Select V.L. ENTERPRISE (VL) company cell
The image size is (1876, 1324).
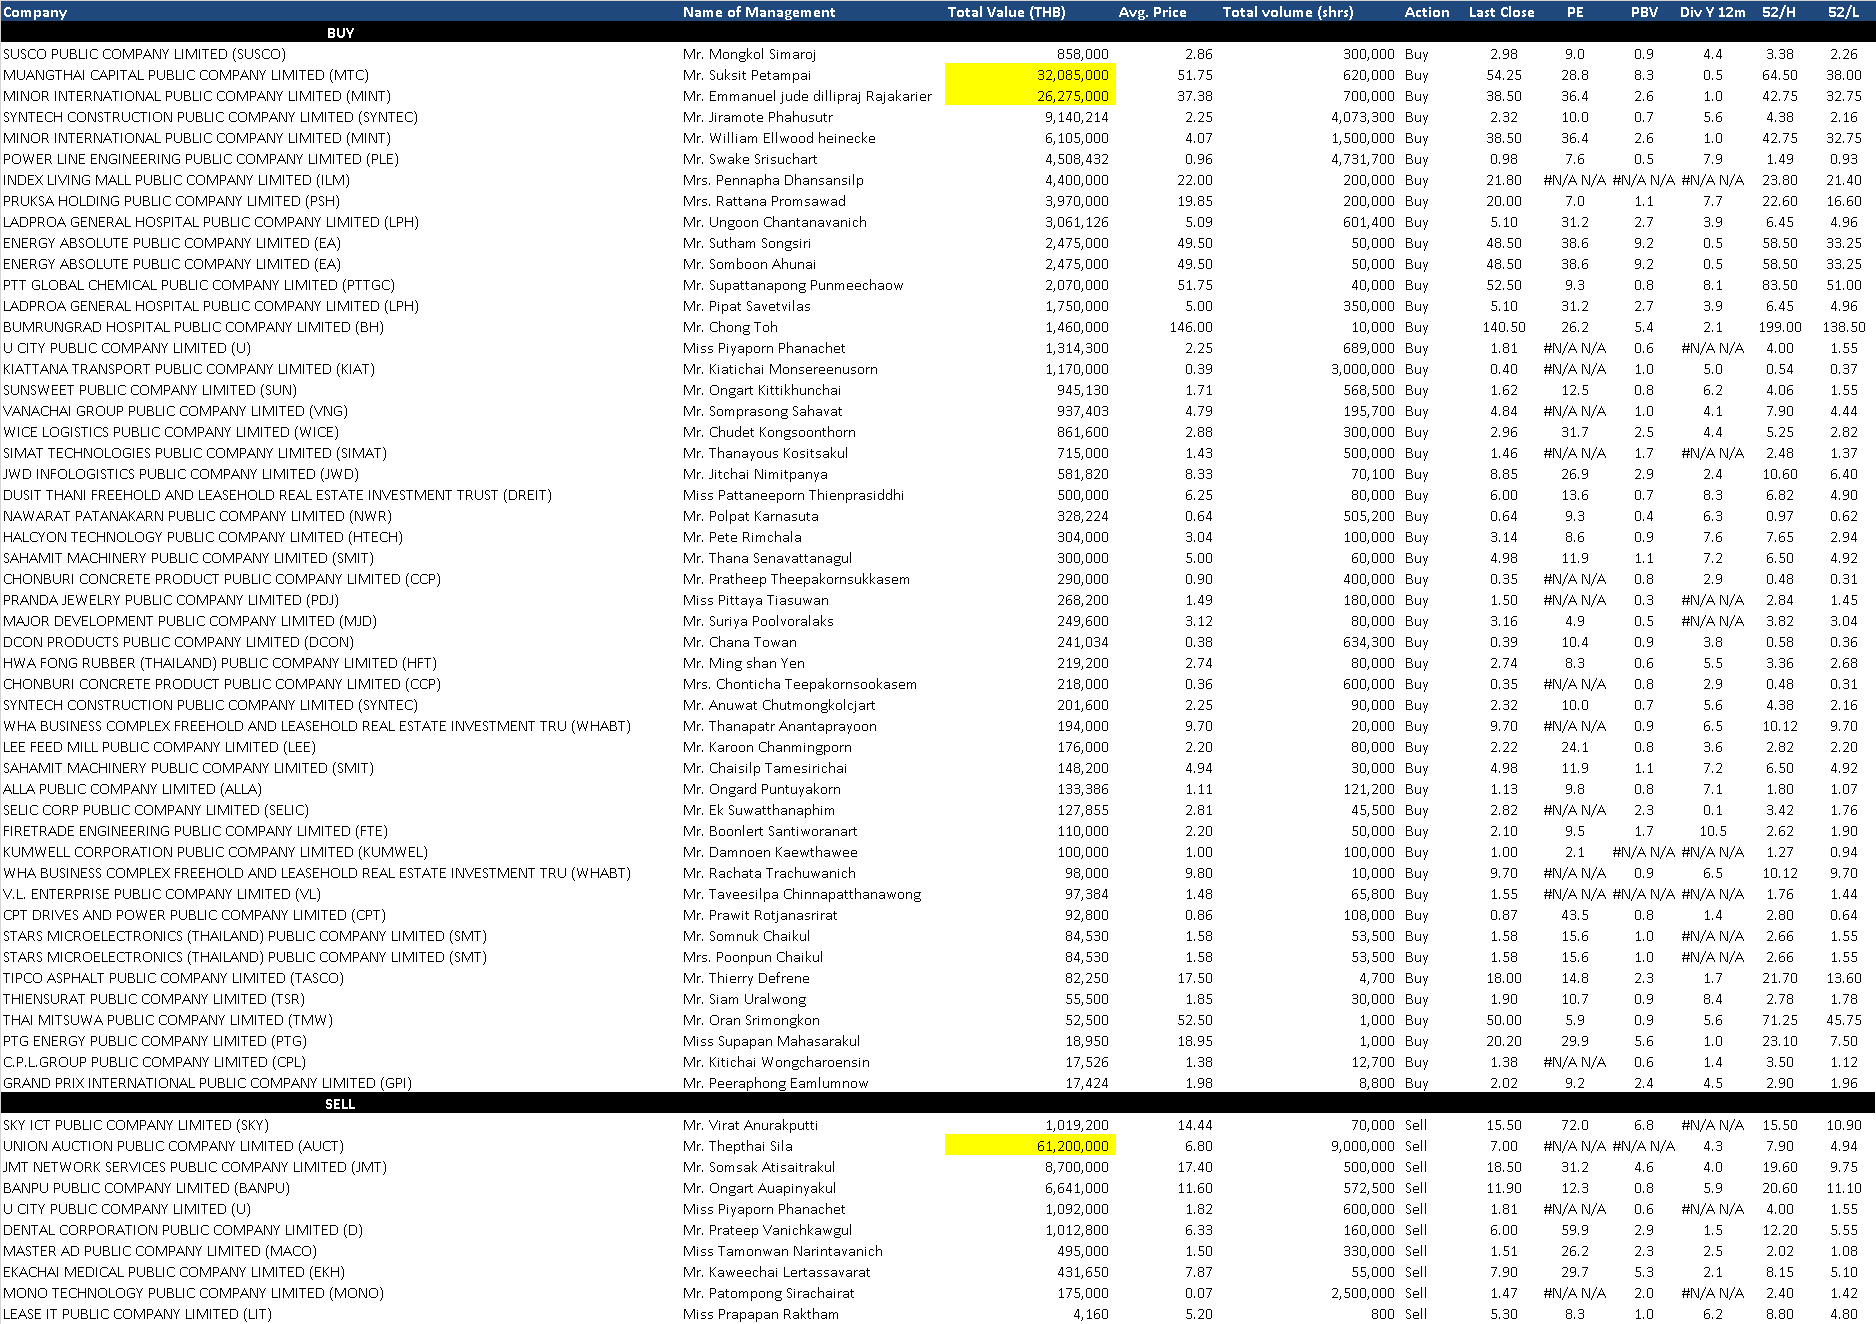(162, 894)
